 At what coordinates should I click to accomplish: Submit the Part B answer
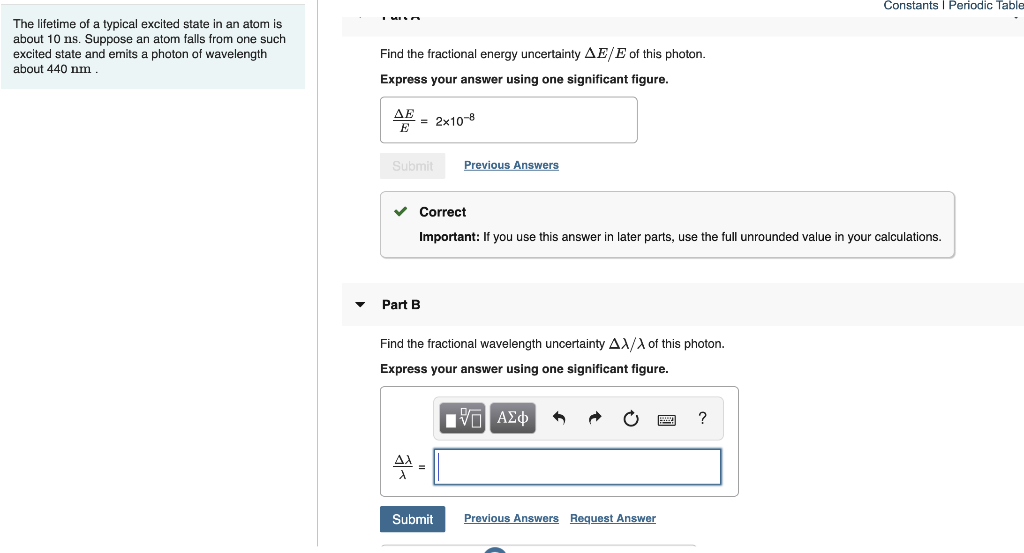tap(412, 519)
